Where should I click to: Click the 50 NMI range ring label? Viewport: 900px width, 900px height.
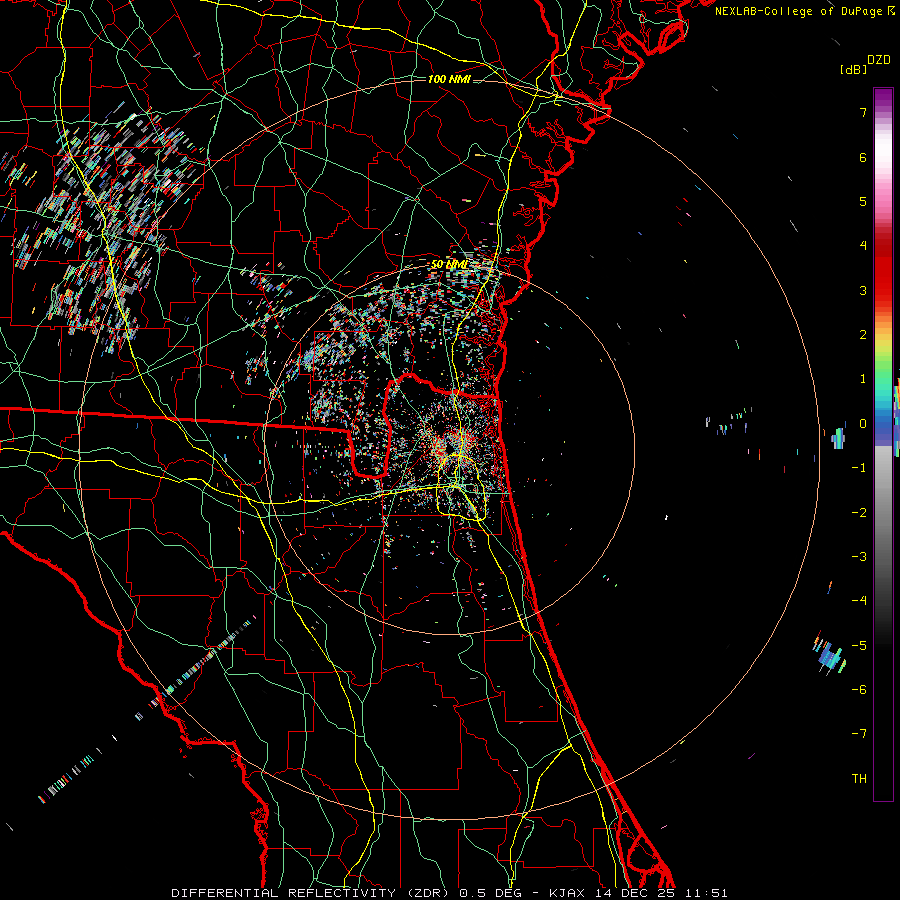pos(449,264)
